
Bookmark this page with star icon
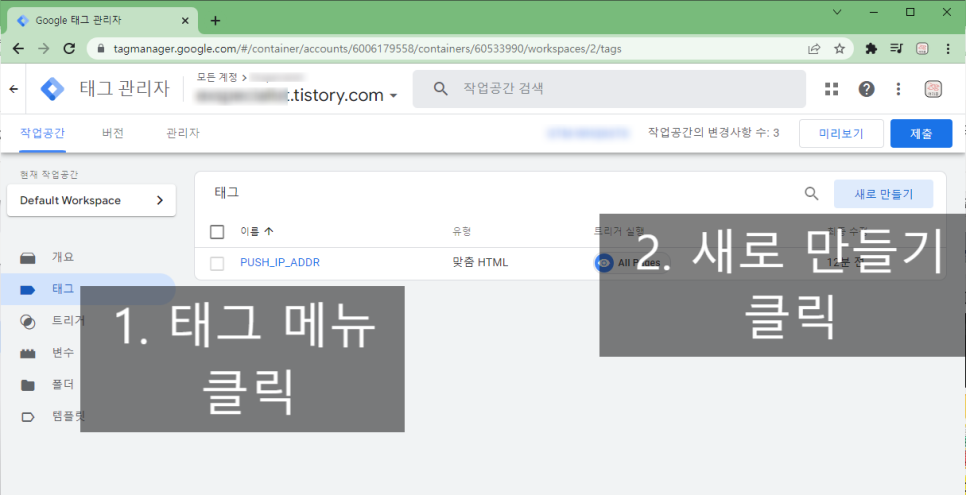pyautogui.click(x=839, y=49)
